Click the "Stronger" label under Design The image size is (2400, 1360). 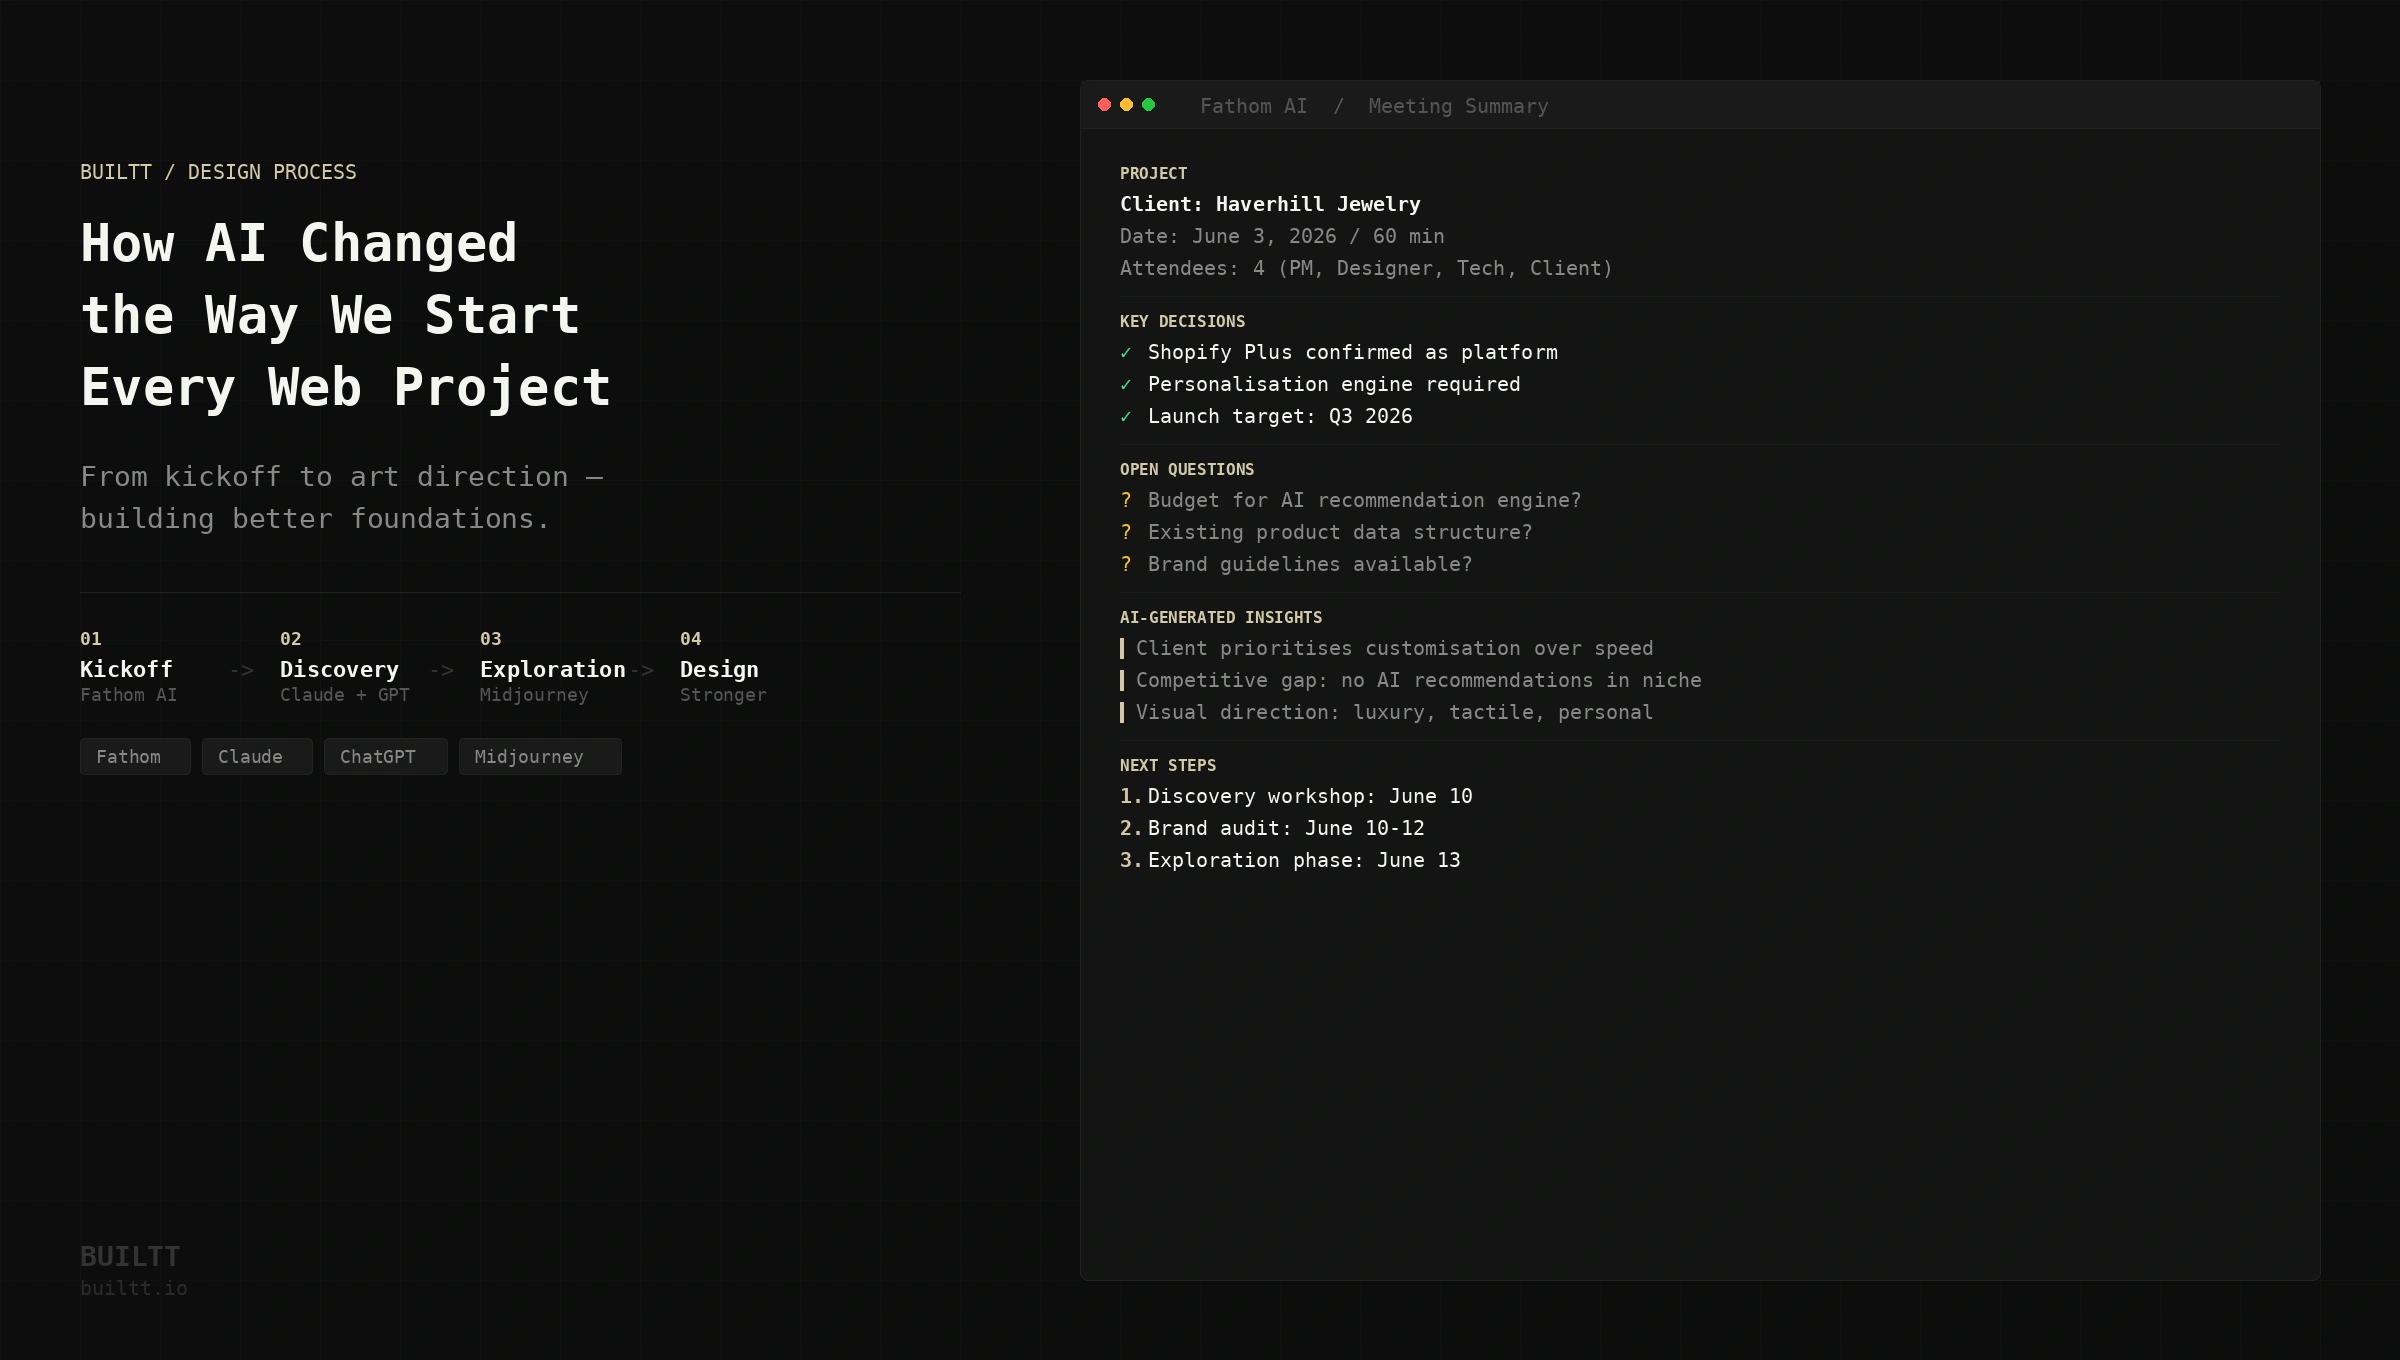pyautogui.click(x=723, y=695)
